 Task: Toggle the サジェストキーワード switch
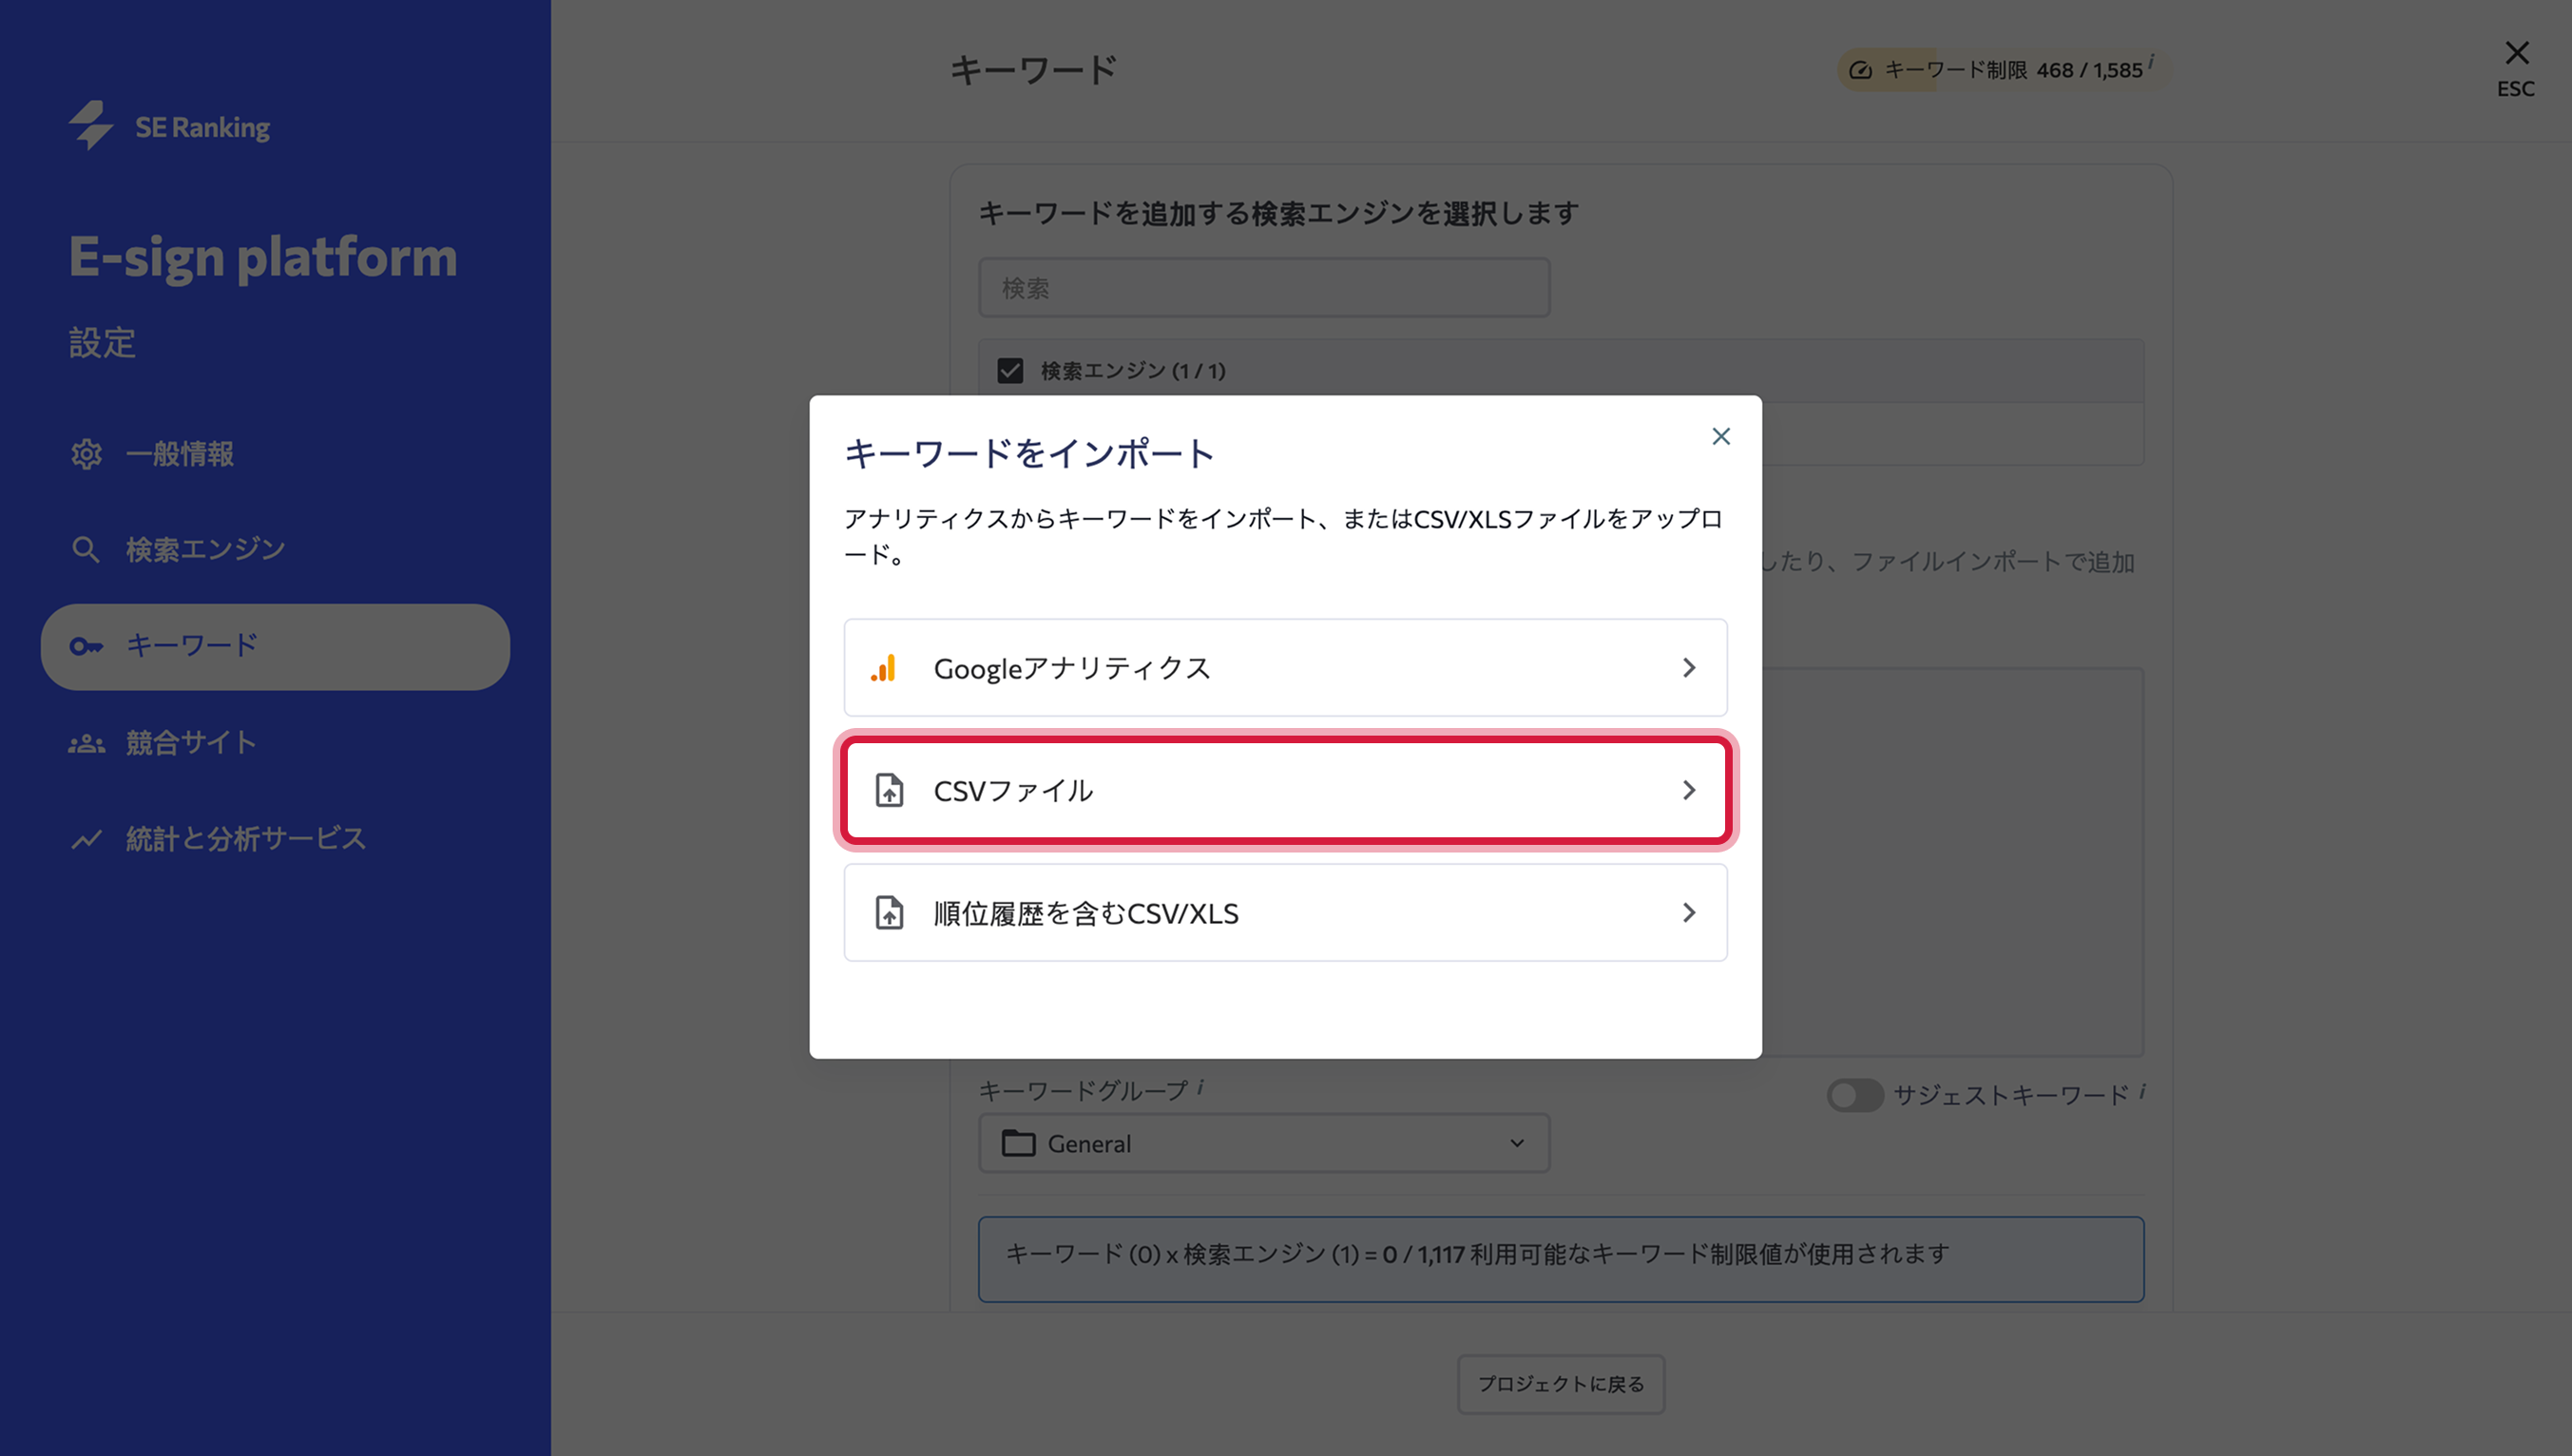(x=1855, y=1095)
